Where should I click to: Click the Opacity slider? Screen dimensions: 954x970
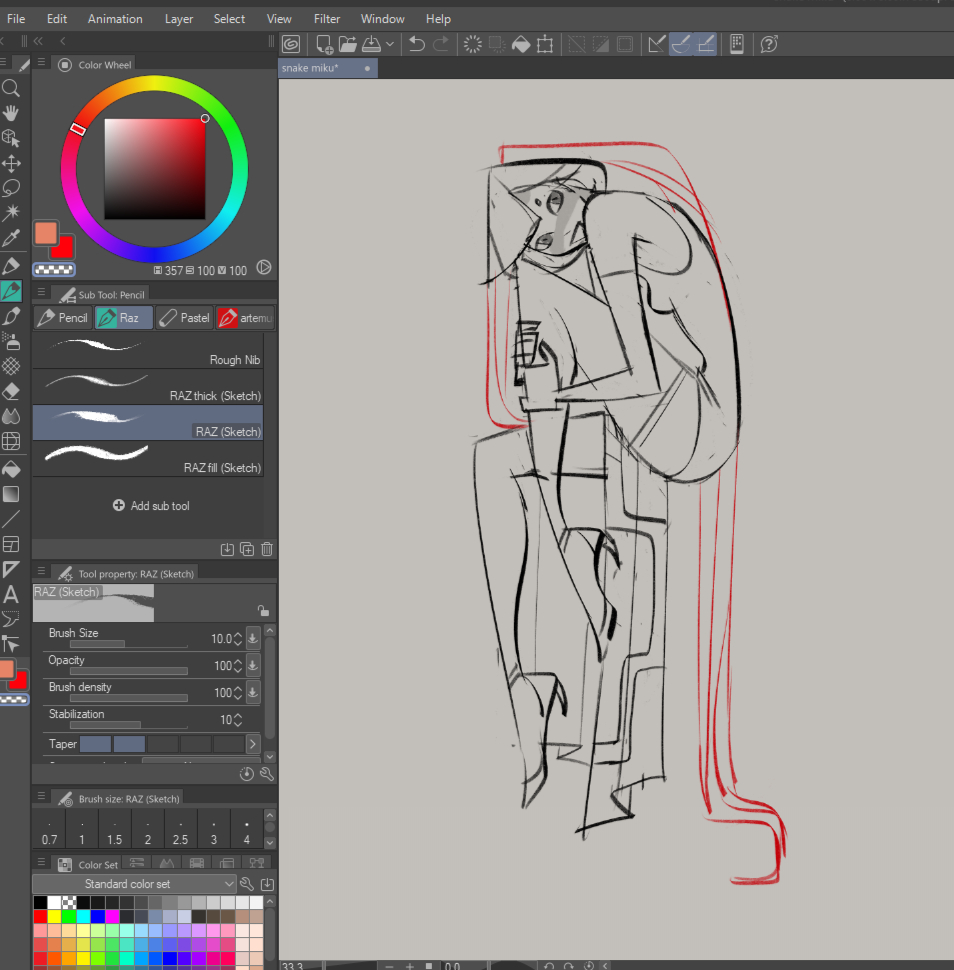(128, 670)
